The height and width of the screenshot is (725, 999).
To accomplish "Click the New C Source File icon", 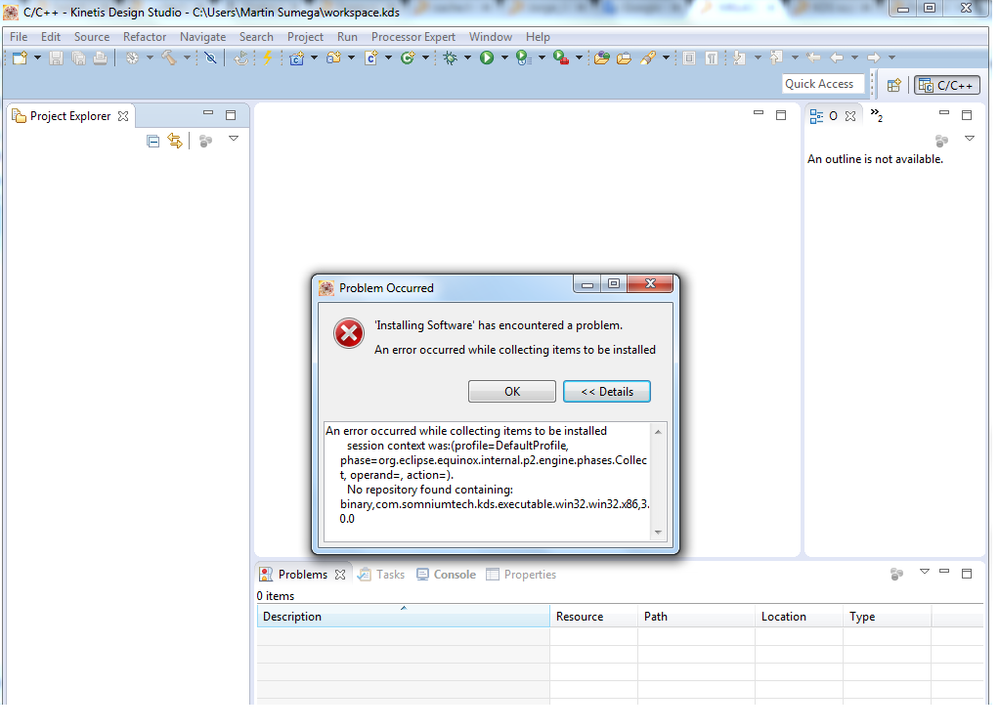I will (x=371, y=58).
